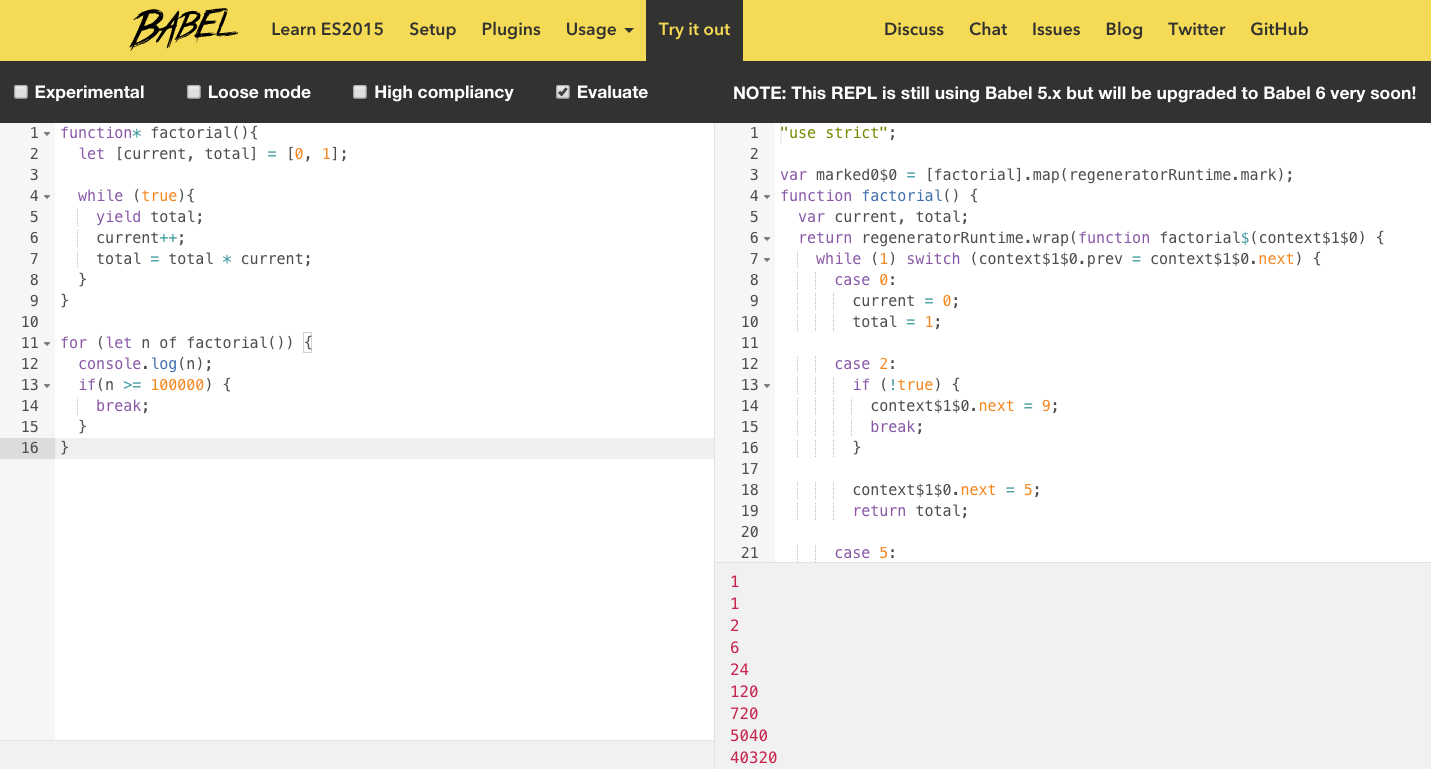Collapse the if block at input line 13
The height and width of the screenshot is (769, 1431).
pos(47,385)
